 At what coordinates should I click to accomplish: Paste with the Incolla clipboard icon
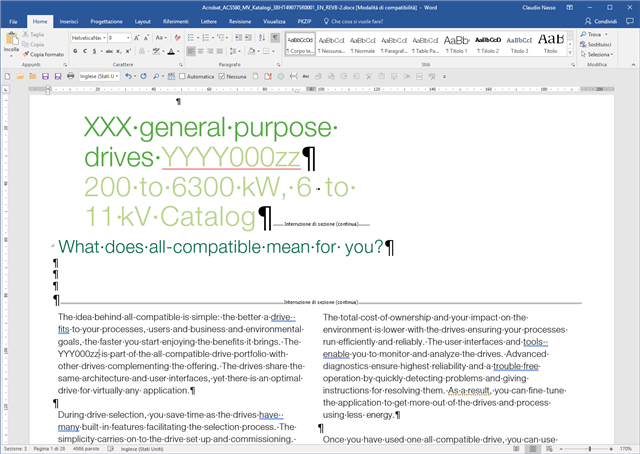click(x=11, y=39)
